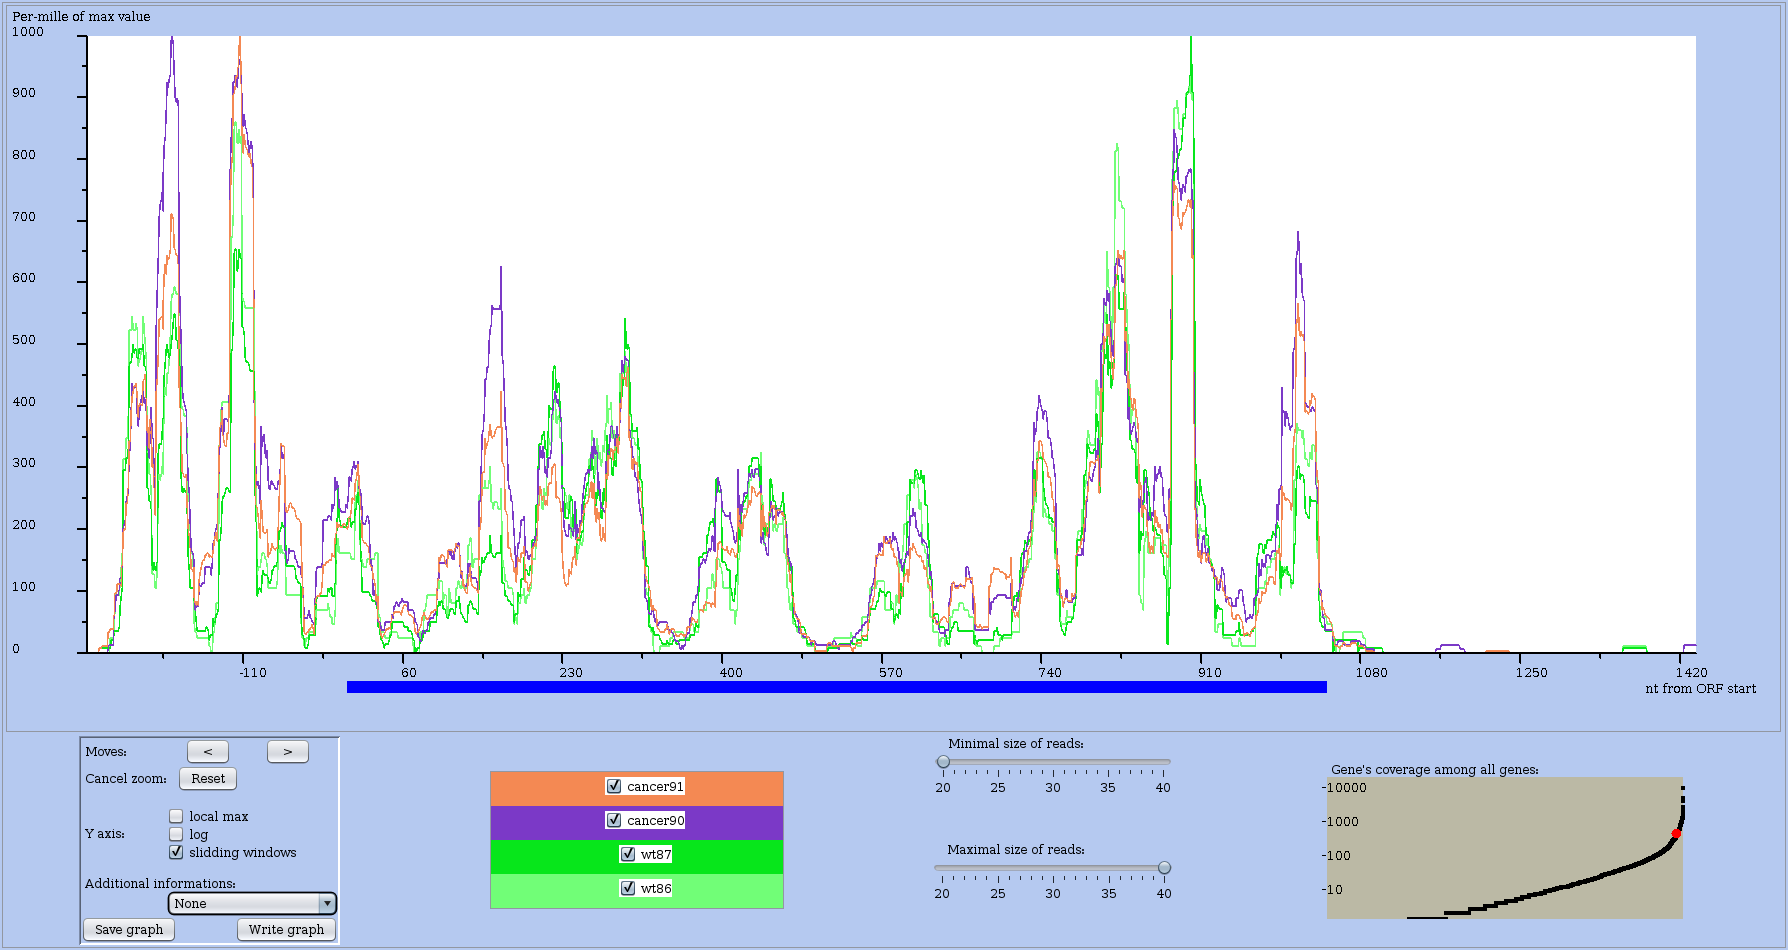Click the Save graph button

click(x=129, y=930)
